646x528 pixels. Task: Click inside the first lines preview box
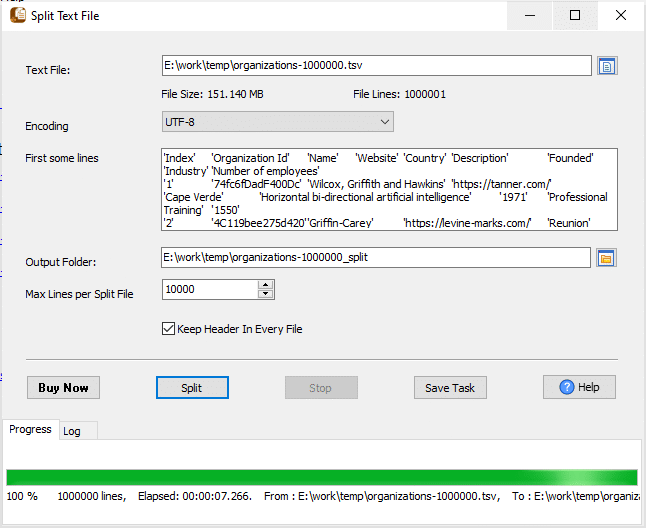tap(388, 190)
